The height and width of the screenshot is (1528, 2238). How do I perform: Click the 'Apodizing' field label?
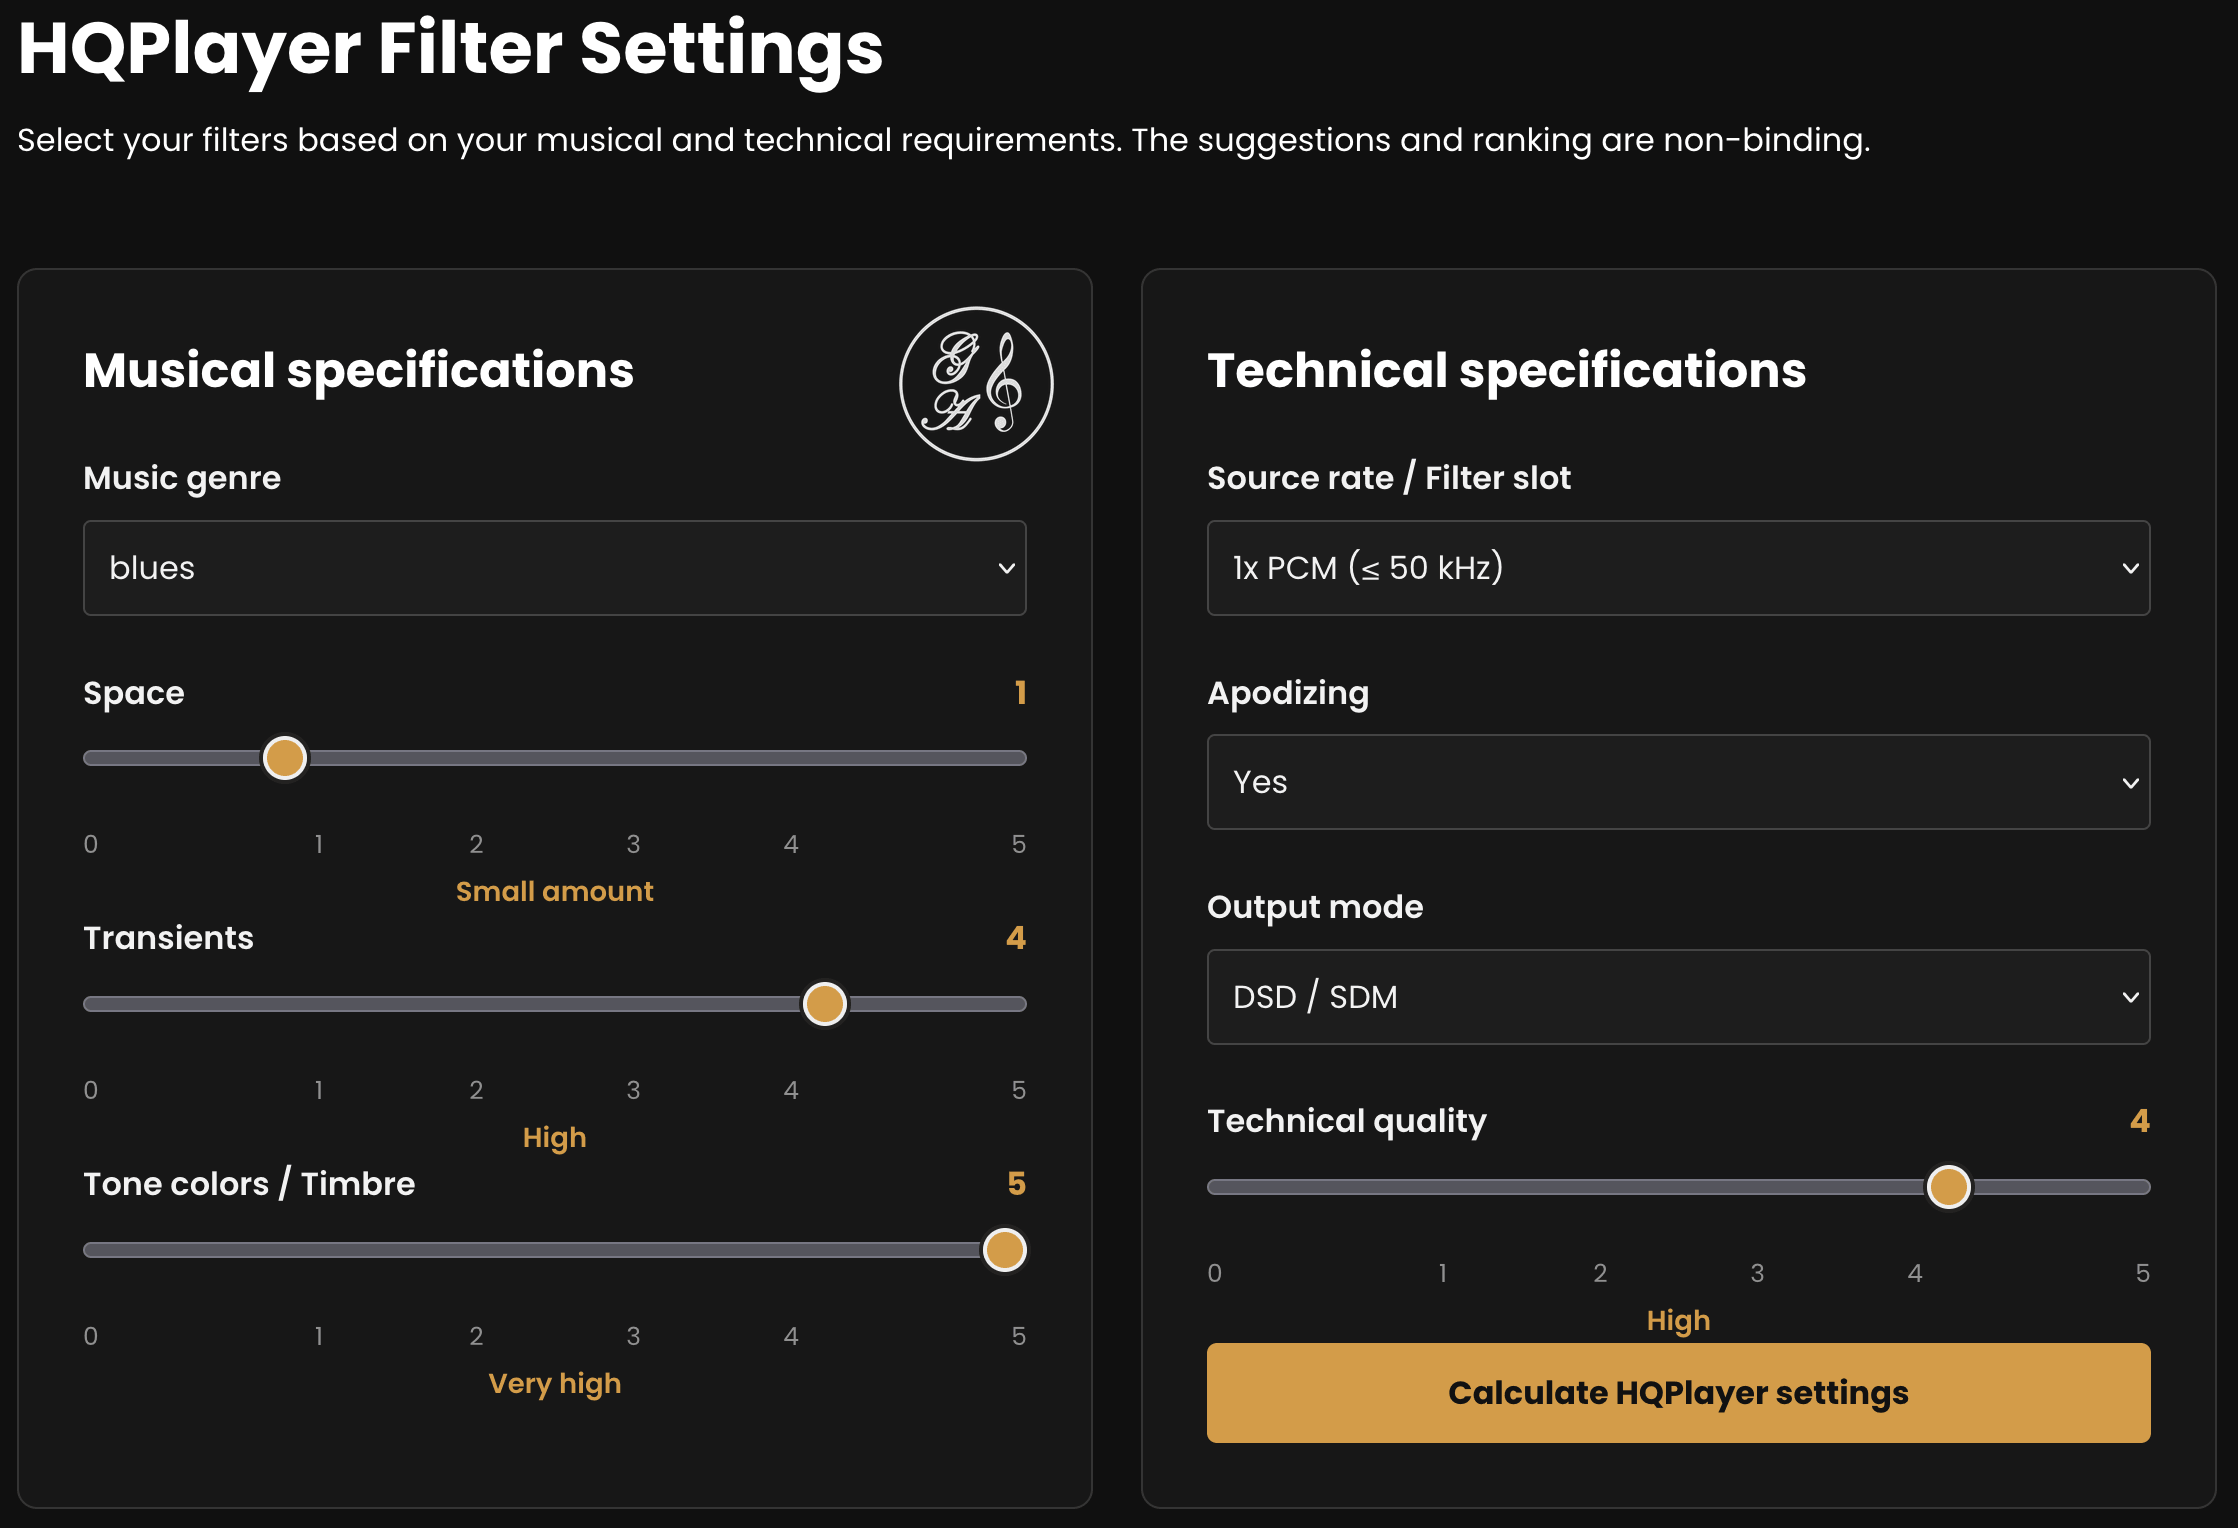[1288, 693]
